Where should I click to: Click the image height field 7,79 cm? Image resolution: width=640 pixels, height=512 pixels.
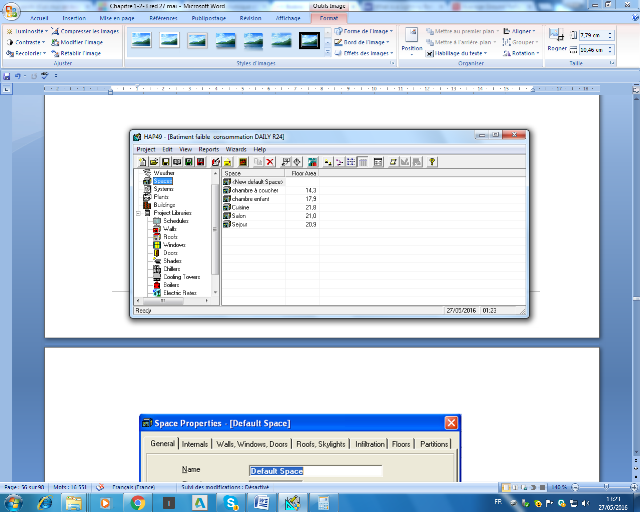click(x=593, y=36)
